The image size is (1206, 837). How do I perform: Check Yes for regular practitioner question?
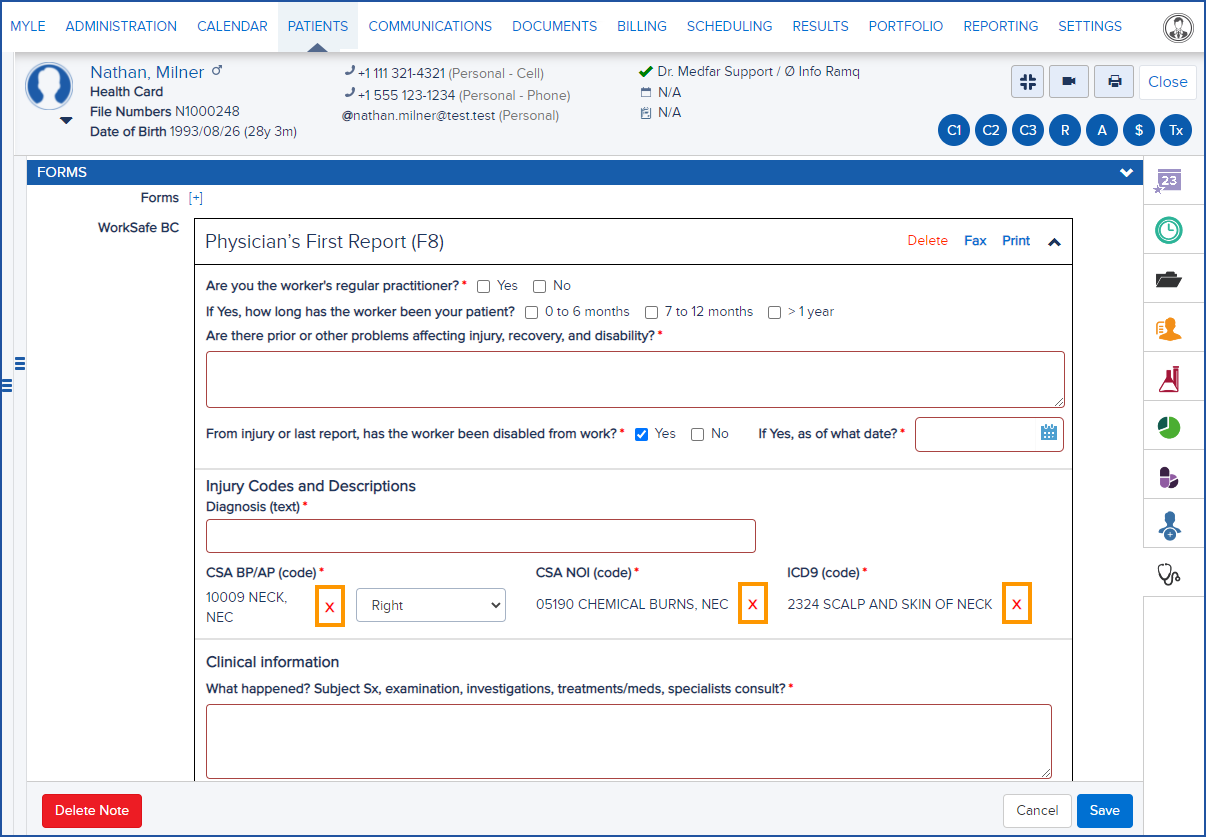484,286
